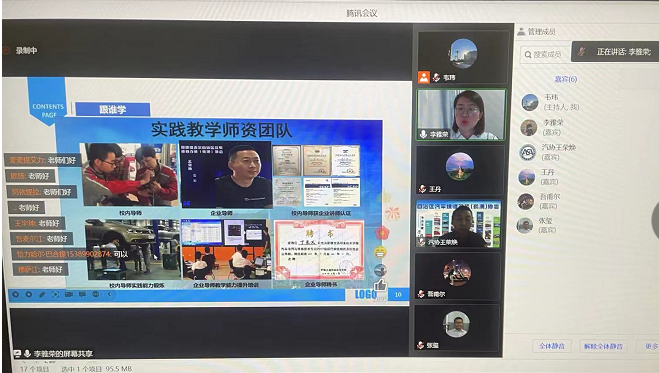This screenshot has width=659, height=373.
Task: Click the thumbs-up reaction icon
Action: 380,285
